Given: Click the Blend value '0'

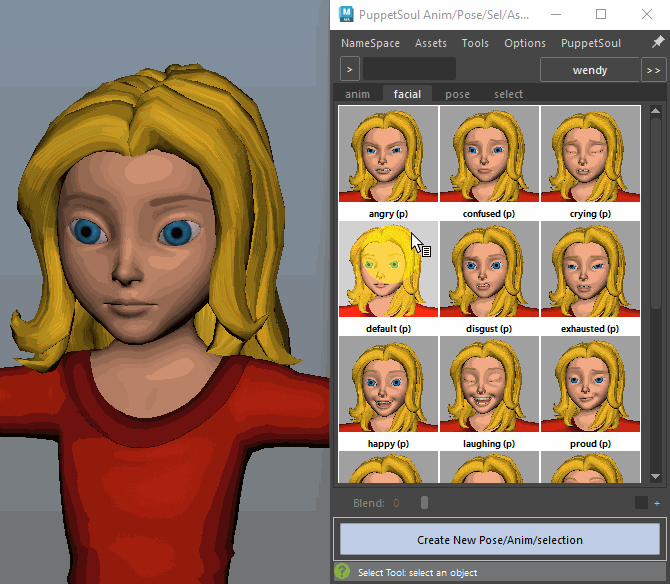Looking at the screenshot, I should pos(396,503).
